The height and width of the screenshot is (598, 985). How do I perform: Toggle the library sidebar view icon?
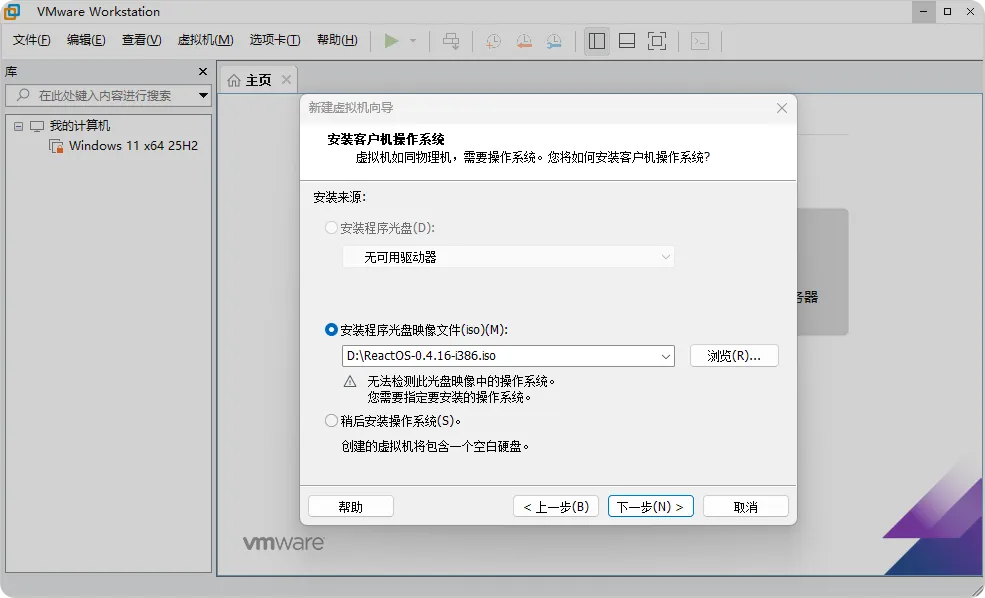597,41
